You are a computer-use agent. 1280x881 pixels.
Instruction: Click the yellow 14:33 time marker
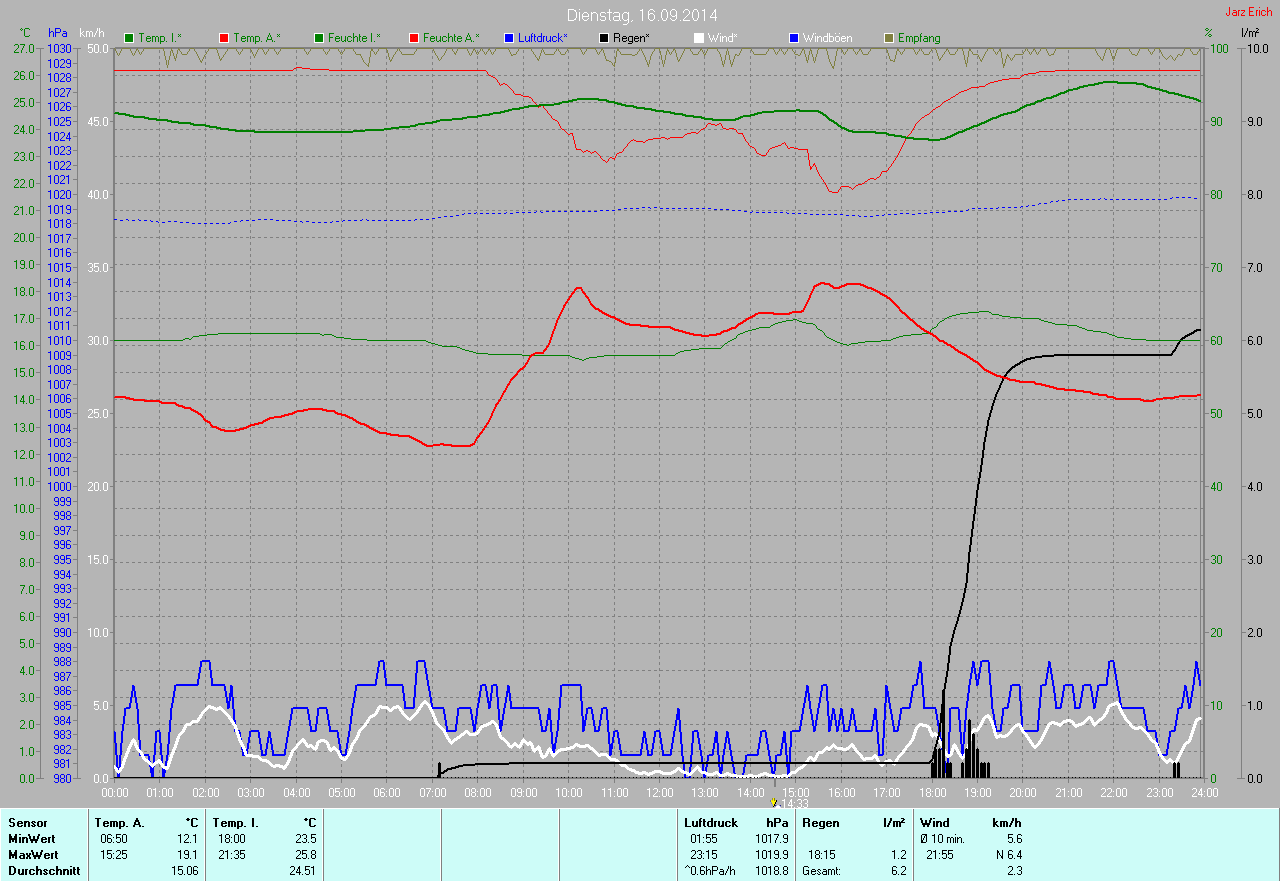pyautogui.click(x=774, y=802)
